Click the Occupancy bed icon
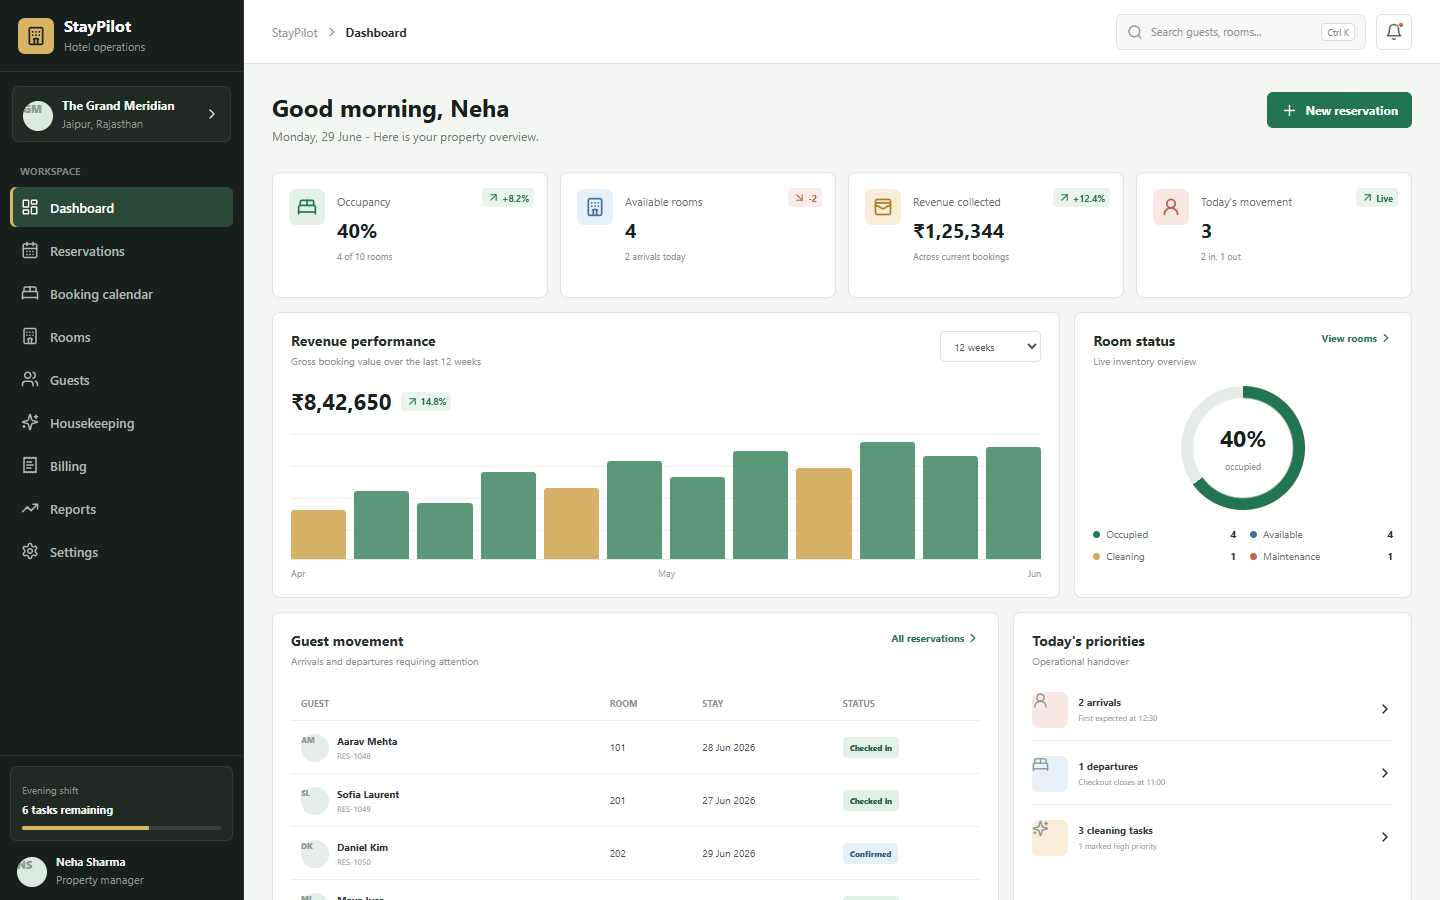Screen dimensions: 1440x900 coord(307,207)
